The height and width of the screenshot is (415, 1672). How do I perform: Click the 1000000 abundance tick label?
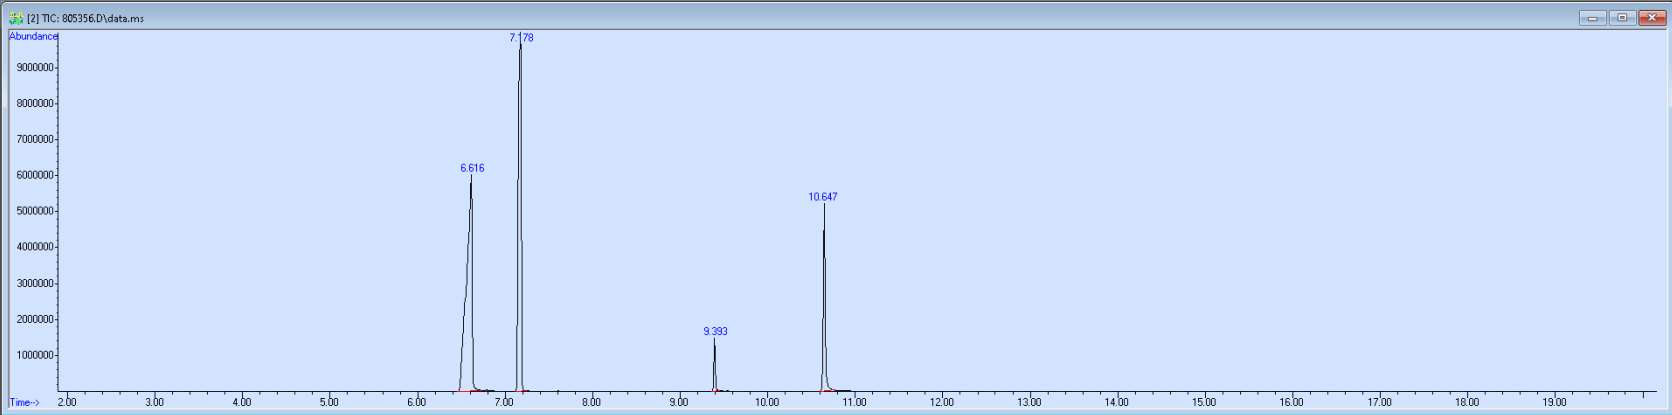click(35, 355)
